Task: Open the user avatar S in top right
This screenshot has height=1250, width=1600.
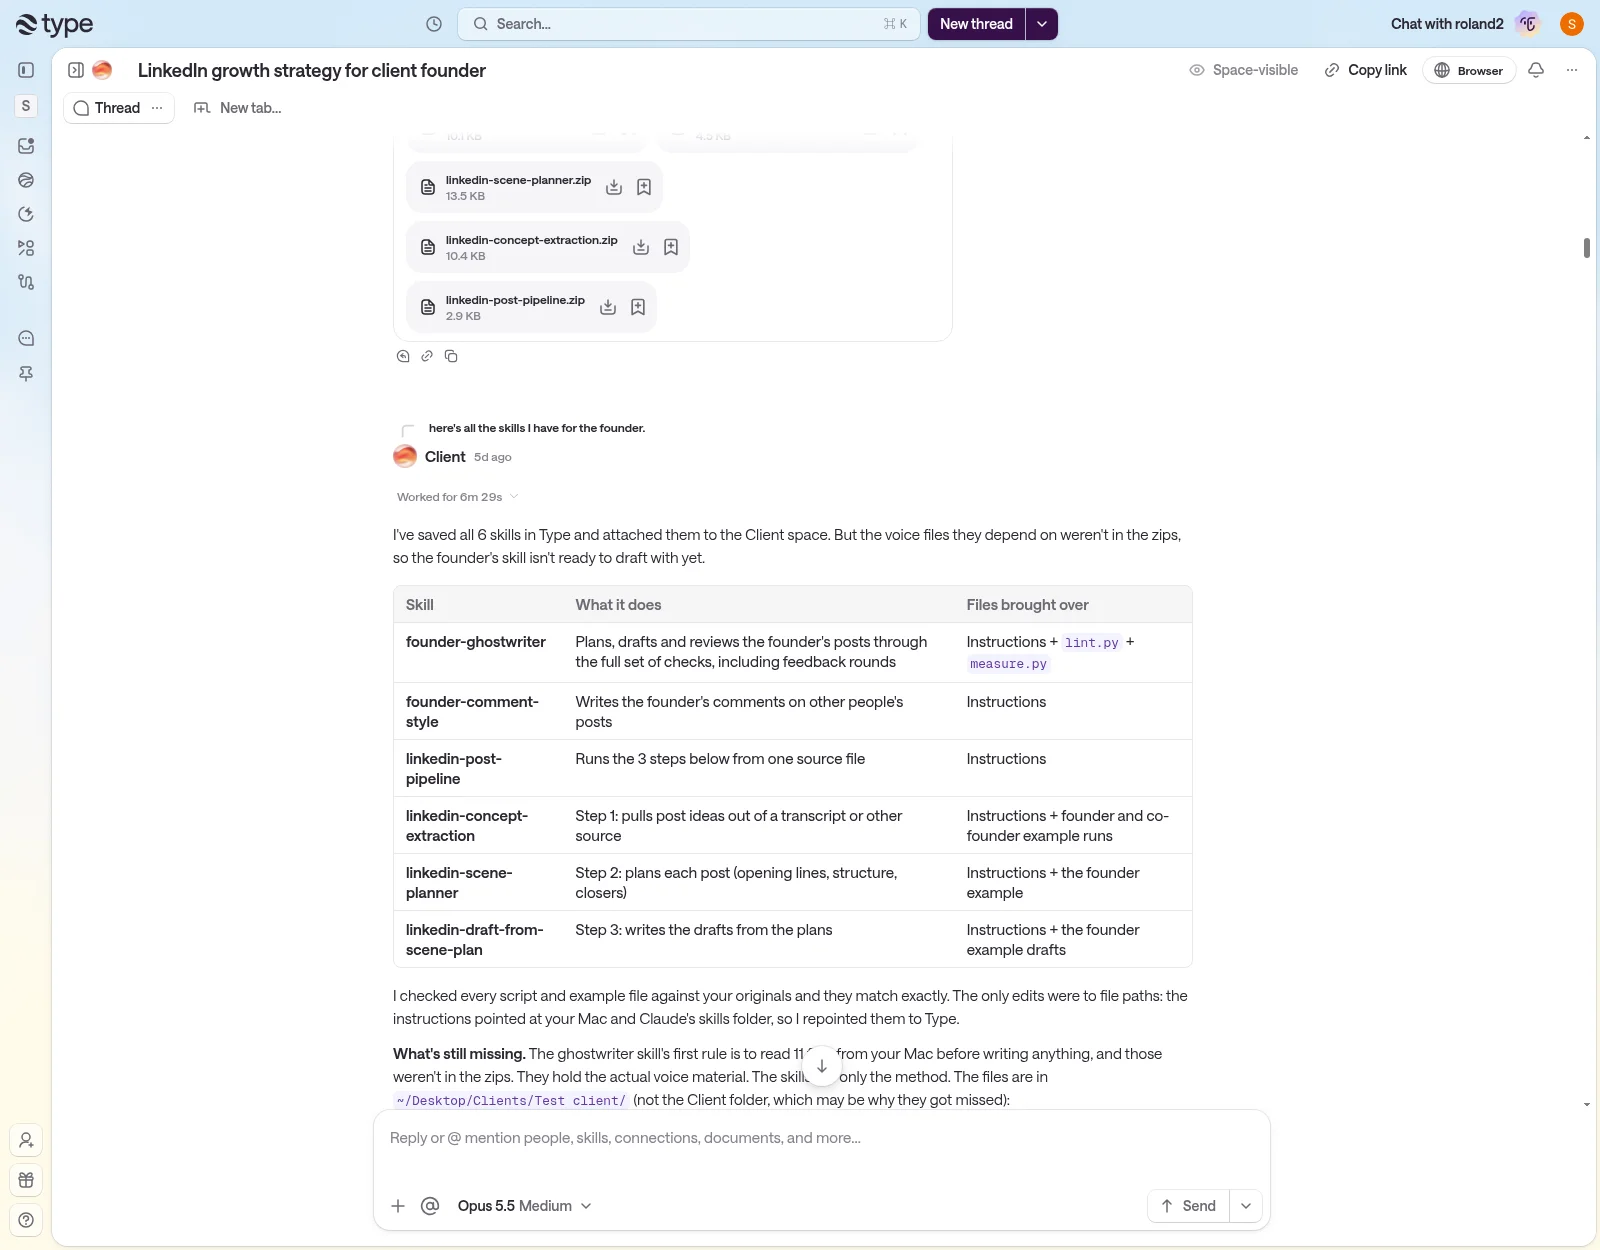Action: click(1572, 24)
